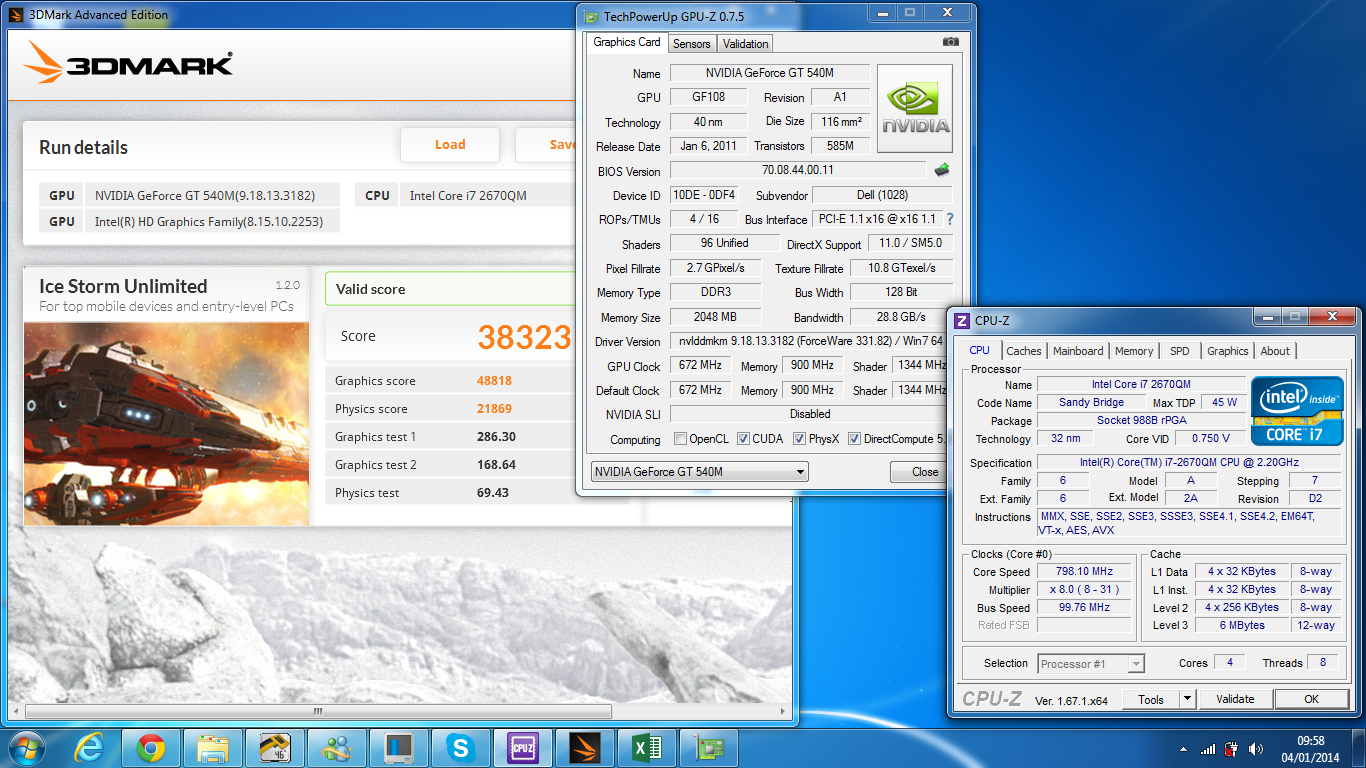Click the 3DMark logo in the header
The width and height of the screenshot is (1366, 768).
128,64
